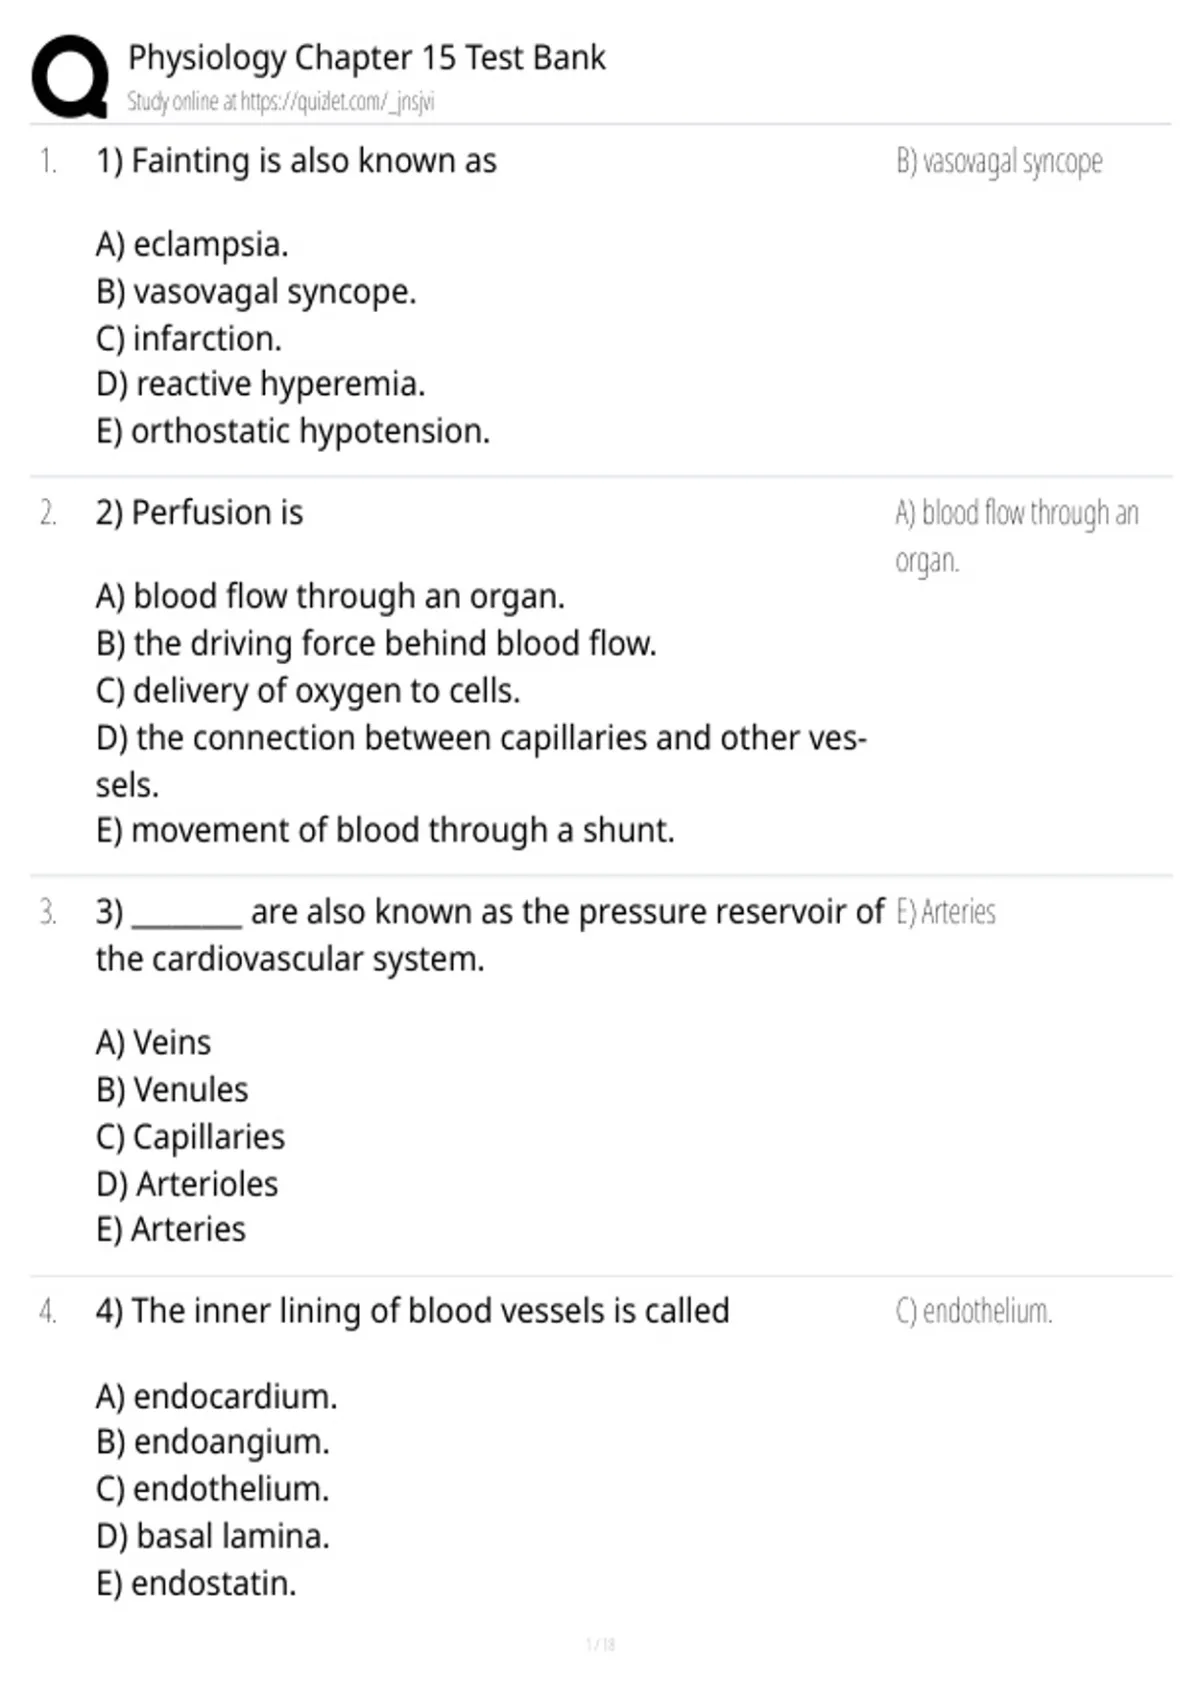Click the page number indicator at bottom
1200x1700 pixels.
click(x=600, y=1644)
